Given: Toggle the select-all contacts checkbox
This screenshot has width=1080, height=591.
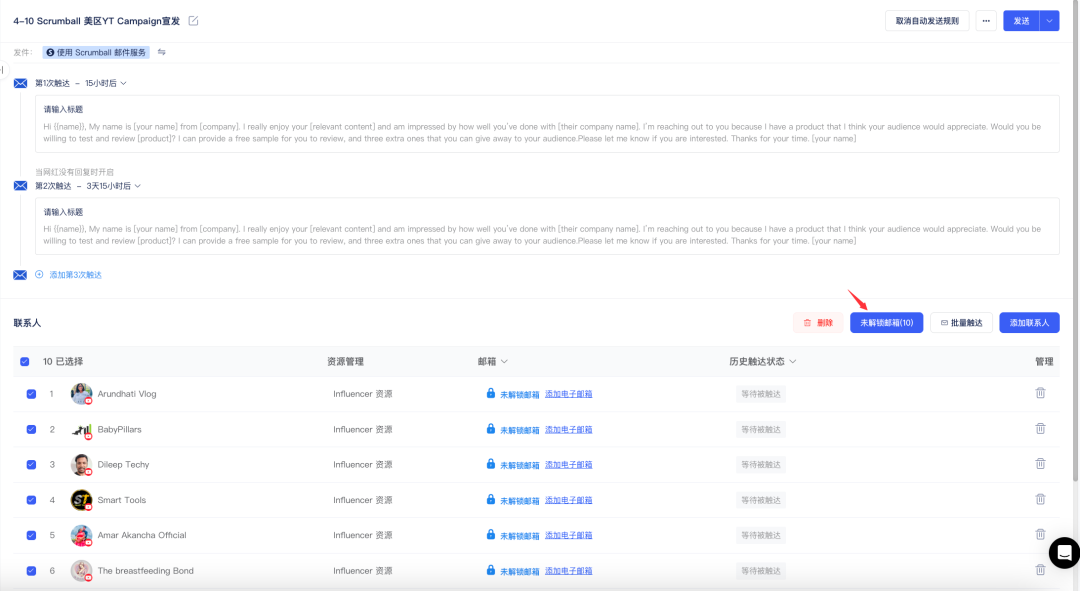Looking at the screenshot, I should coord(25,362).
